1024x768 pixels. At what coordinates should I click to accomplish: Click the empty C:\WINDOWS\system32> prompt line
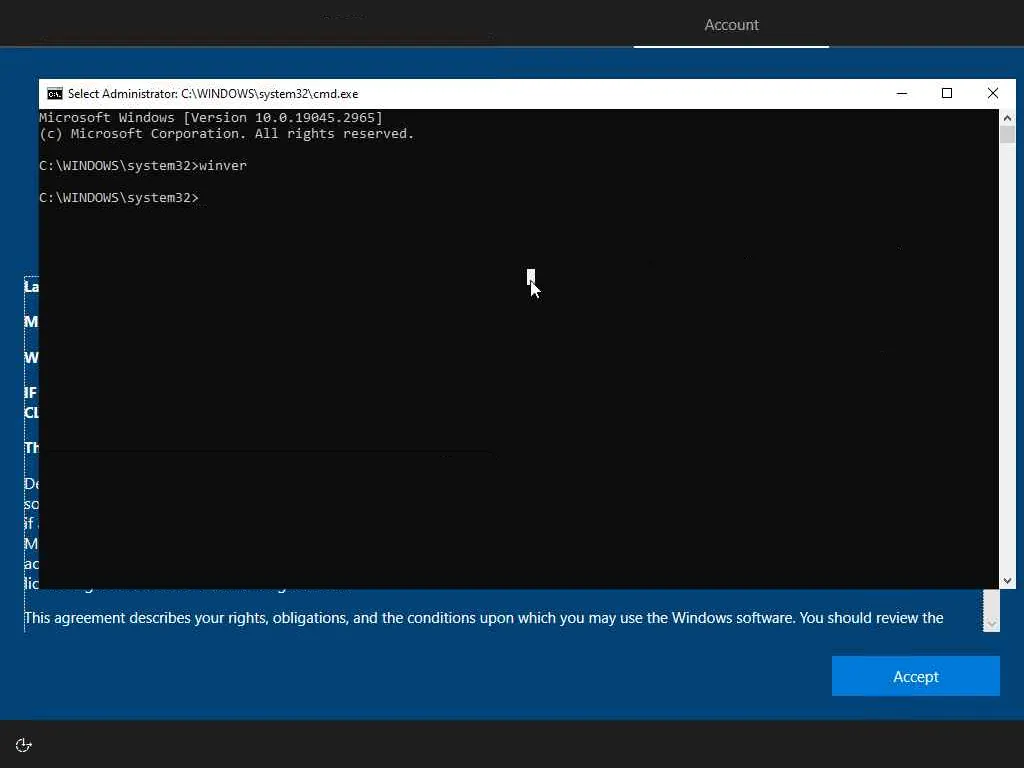coord(119,198)
